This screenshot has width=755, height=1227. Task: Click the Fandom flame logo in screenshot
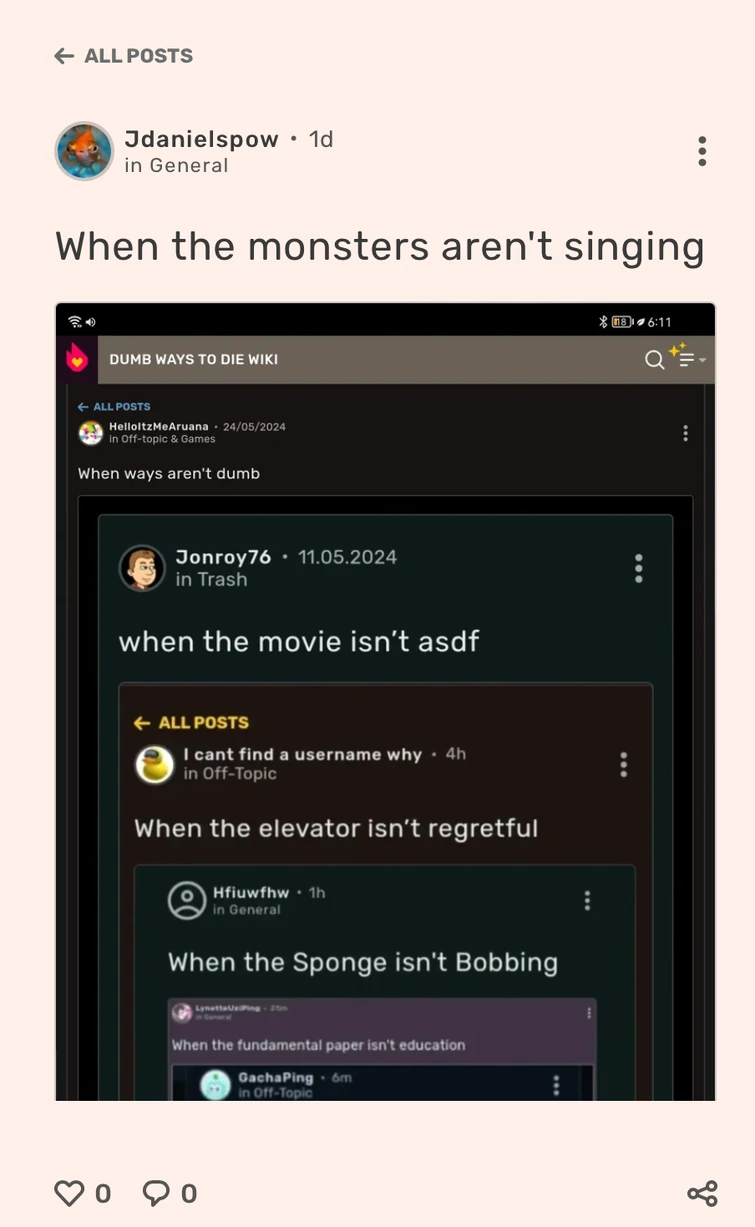pyautogui.click(x=77, y=359)
